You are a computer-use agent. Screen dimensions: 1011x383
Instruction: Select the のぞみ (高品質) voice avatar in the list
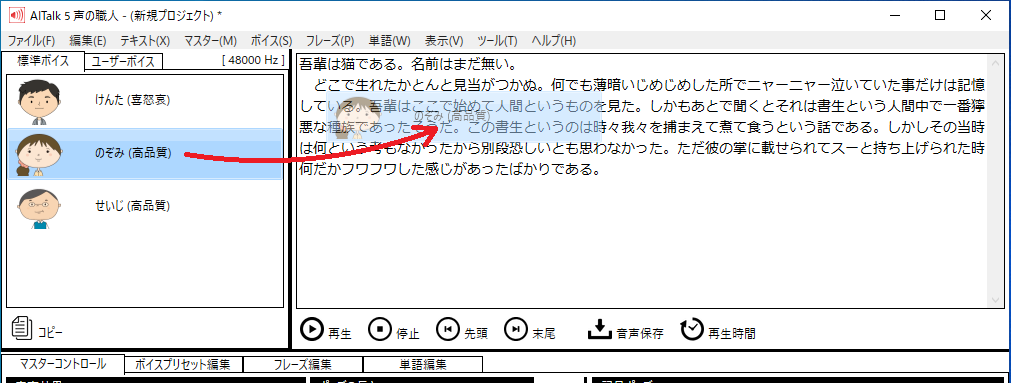[x=39, y=155]
